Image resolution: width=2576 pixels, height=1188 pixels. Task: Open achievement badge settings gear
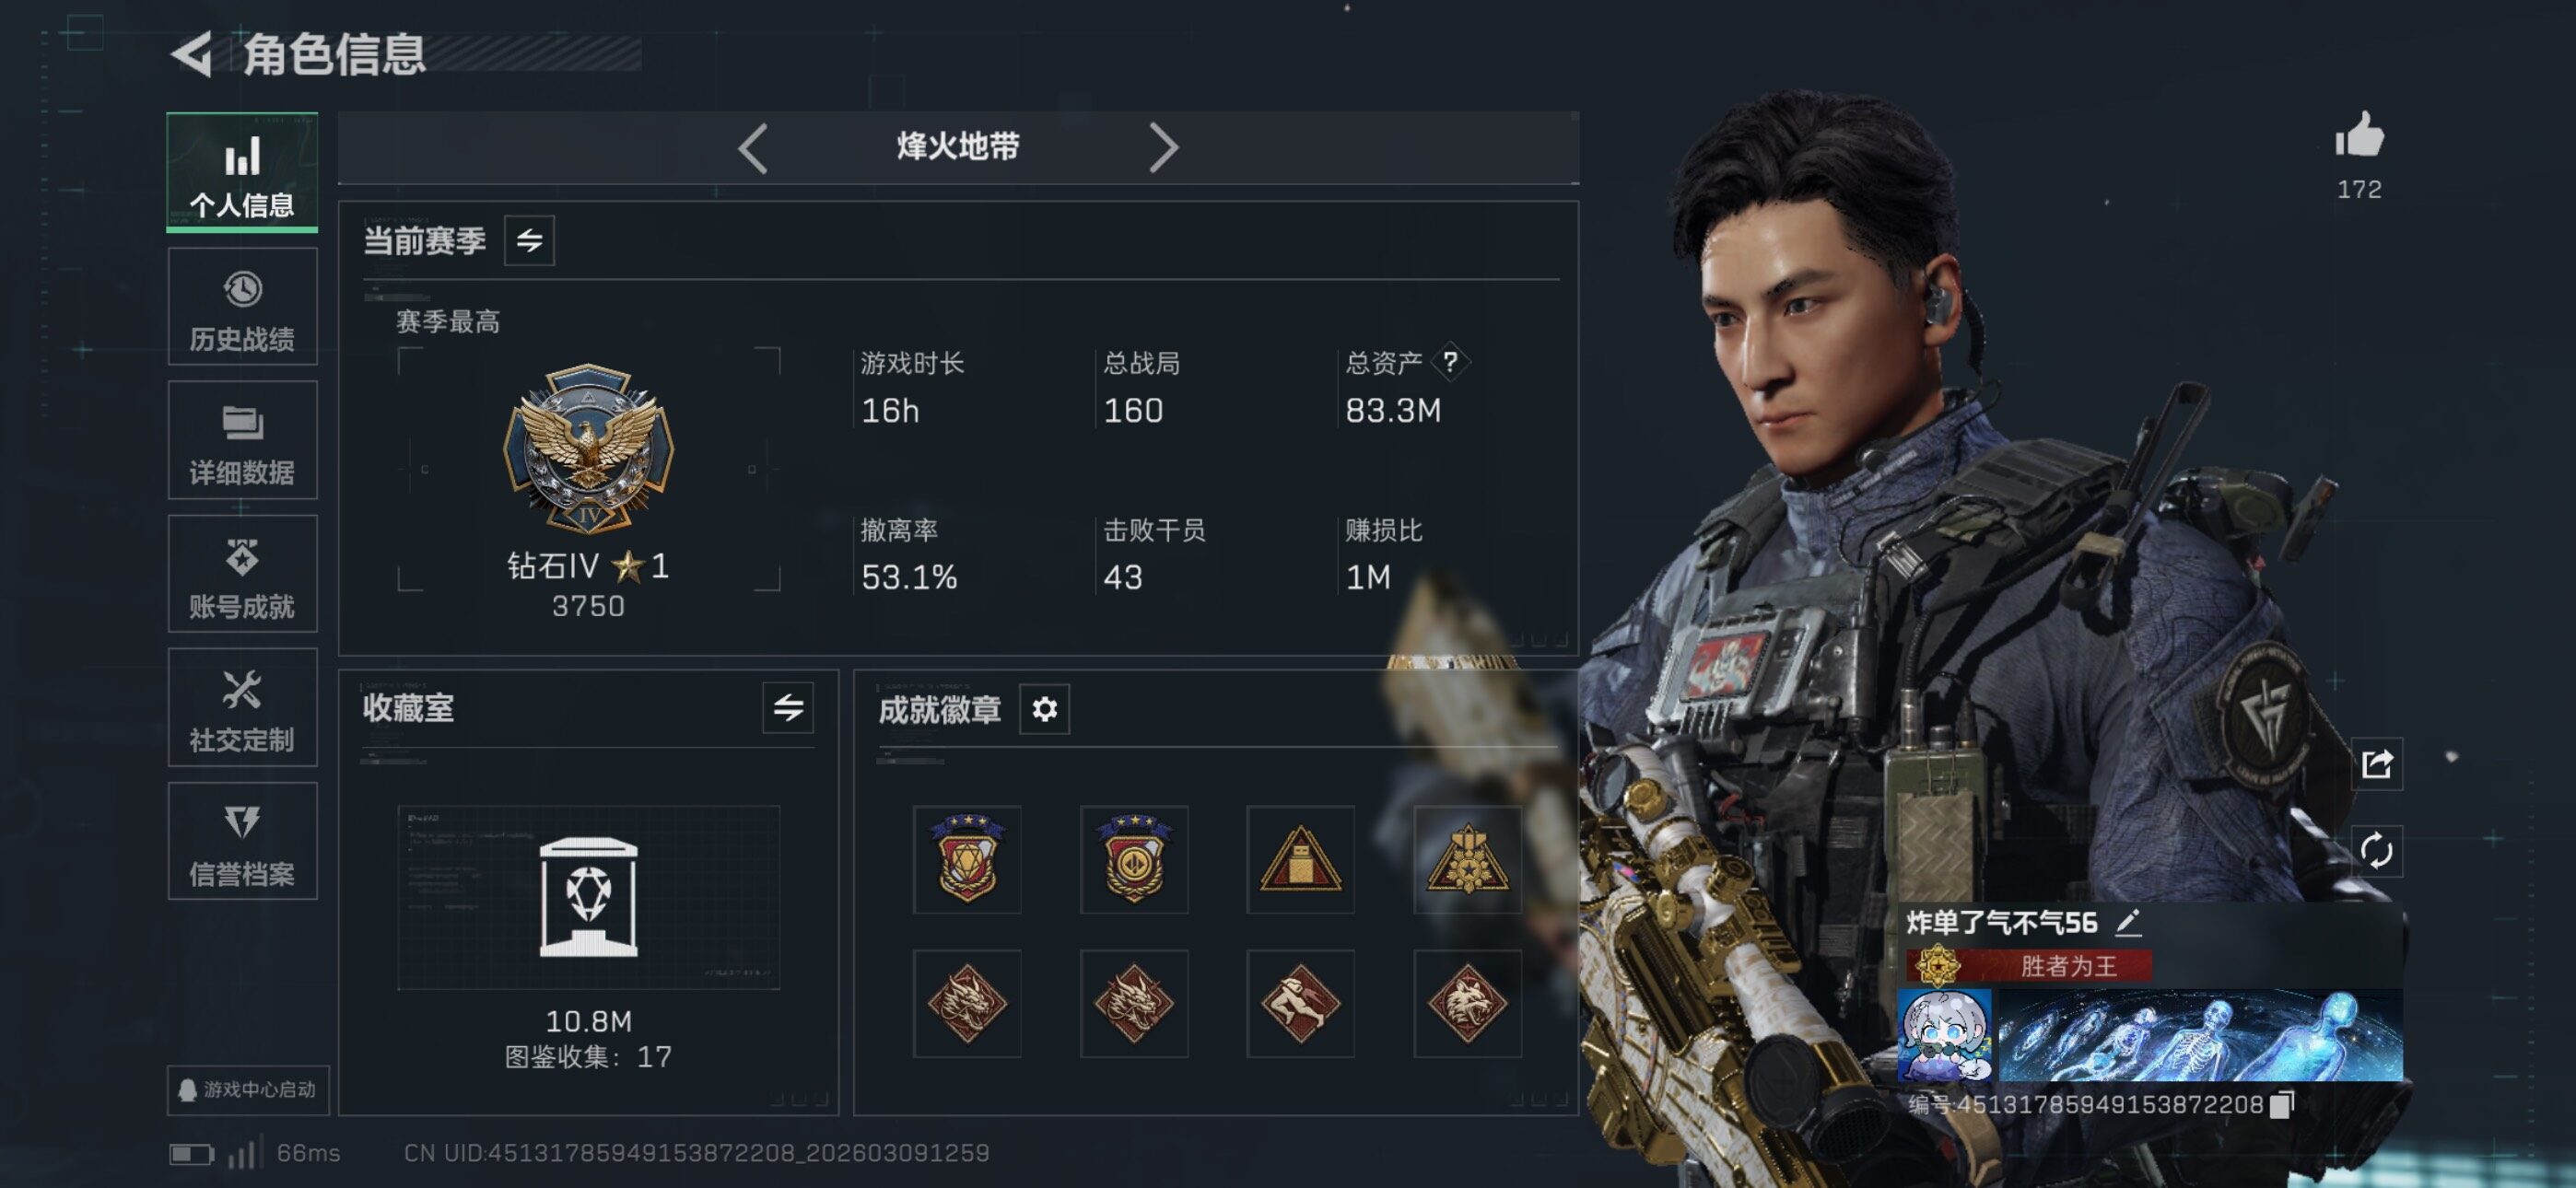pyautogui.click(x=1044, y=709)
